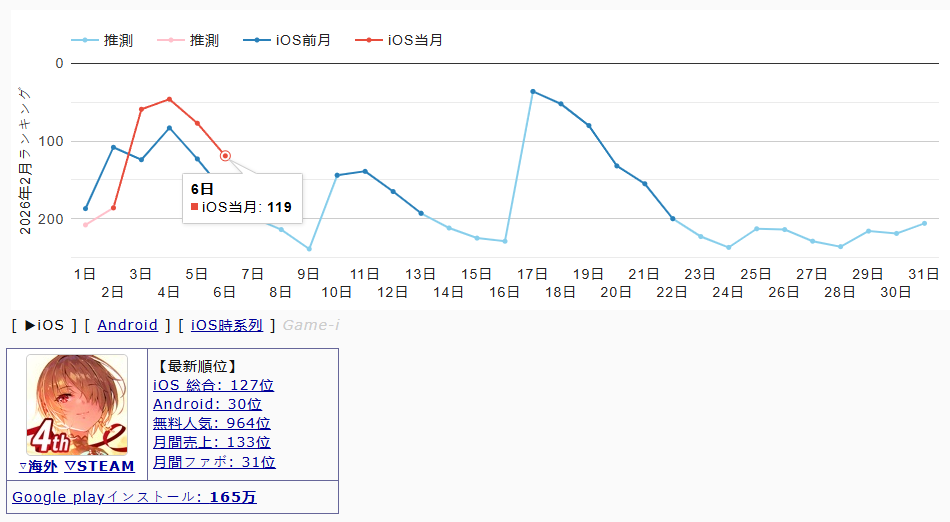The height and width of the screenshot is (522, 950).
Task: Click the 【最新順位】 heading text
Action: (197, 366)
